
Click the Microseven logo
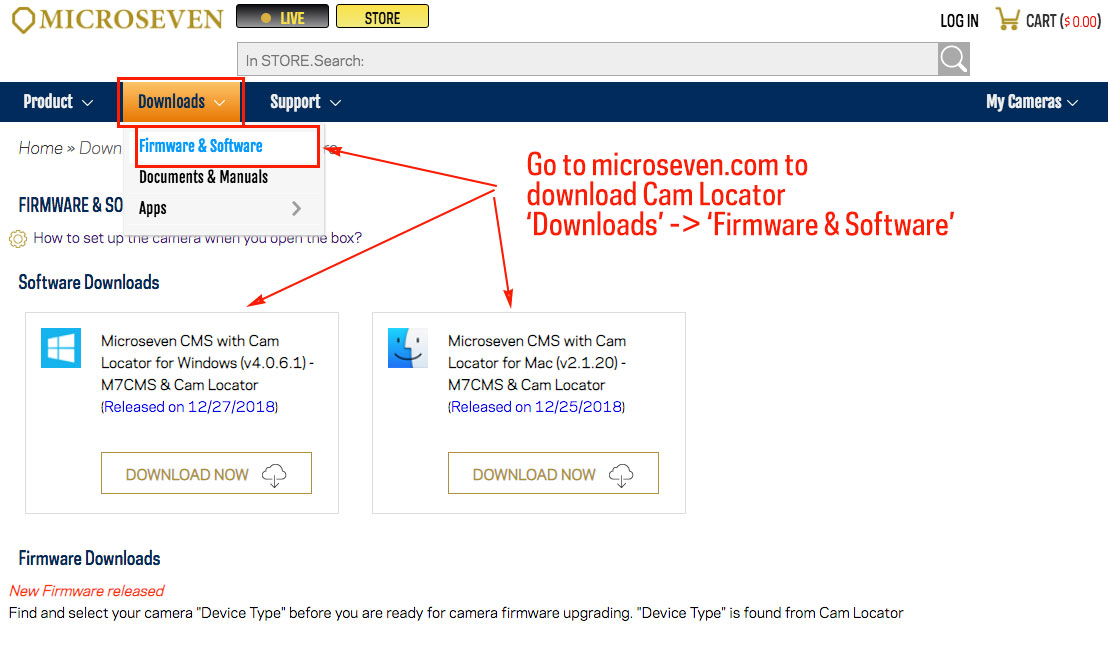(117, 19)
